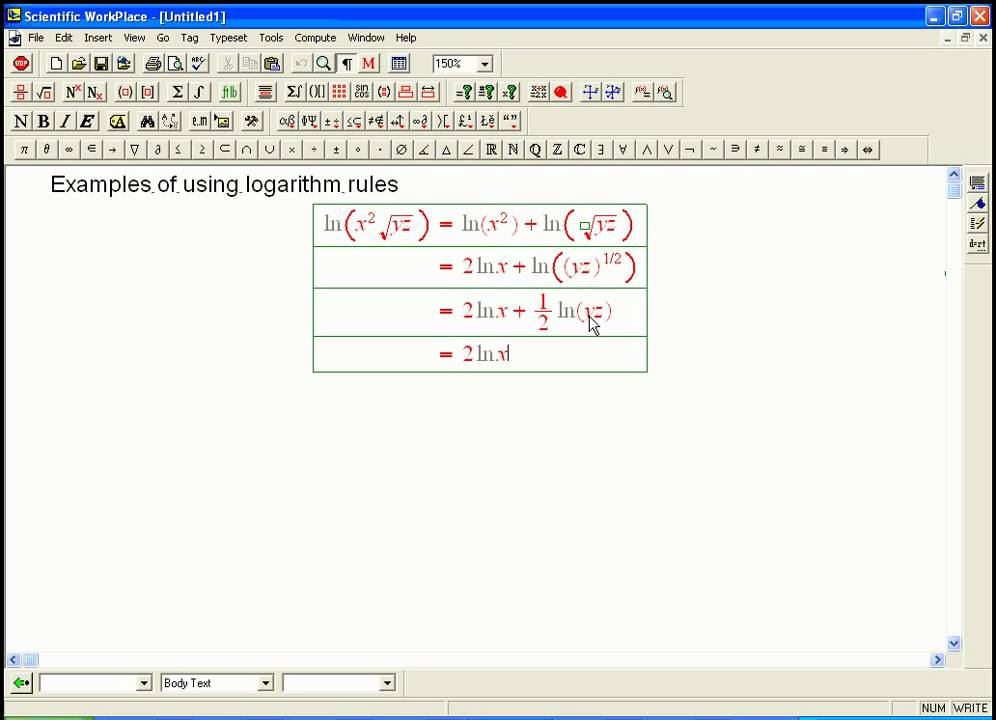Insert the for-all ∀ symbol
Image resolution: width=996 pixels, height=720 pixels.
[x=623, y=150]
